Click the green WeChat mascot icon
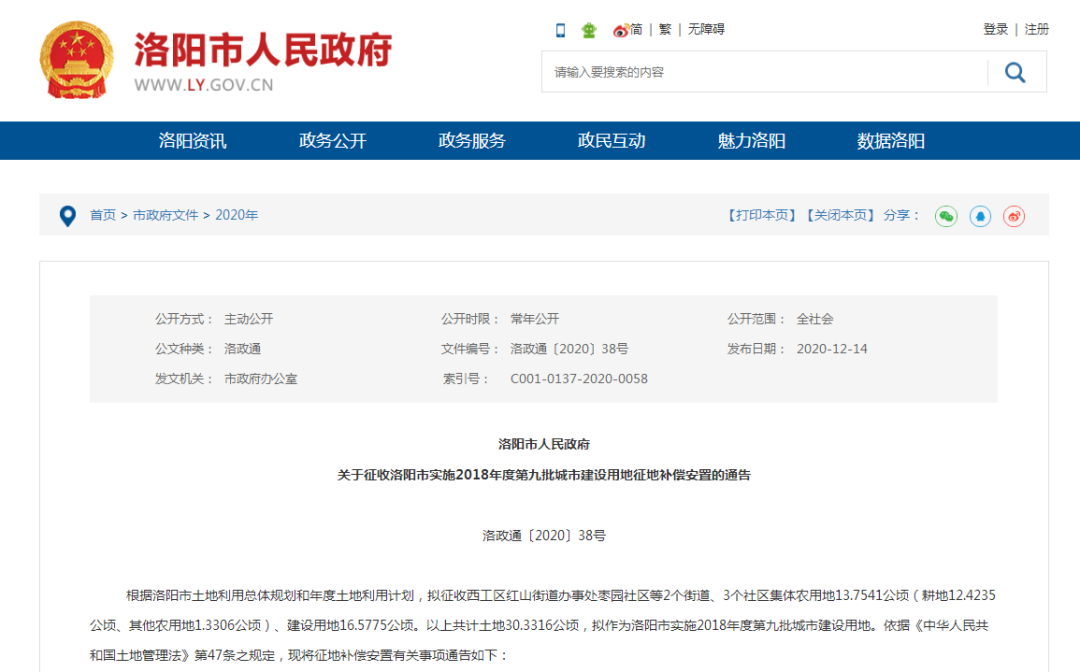1080x672 pixels. point(589,30)
